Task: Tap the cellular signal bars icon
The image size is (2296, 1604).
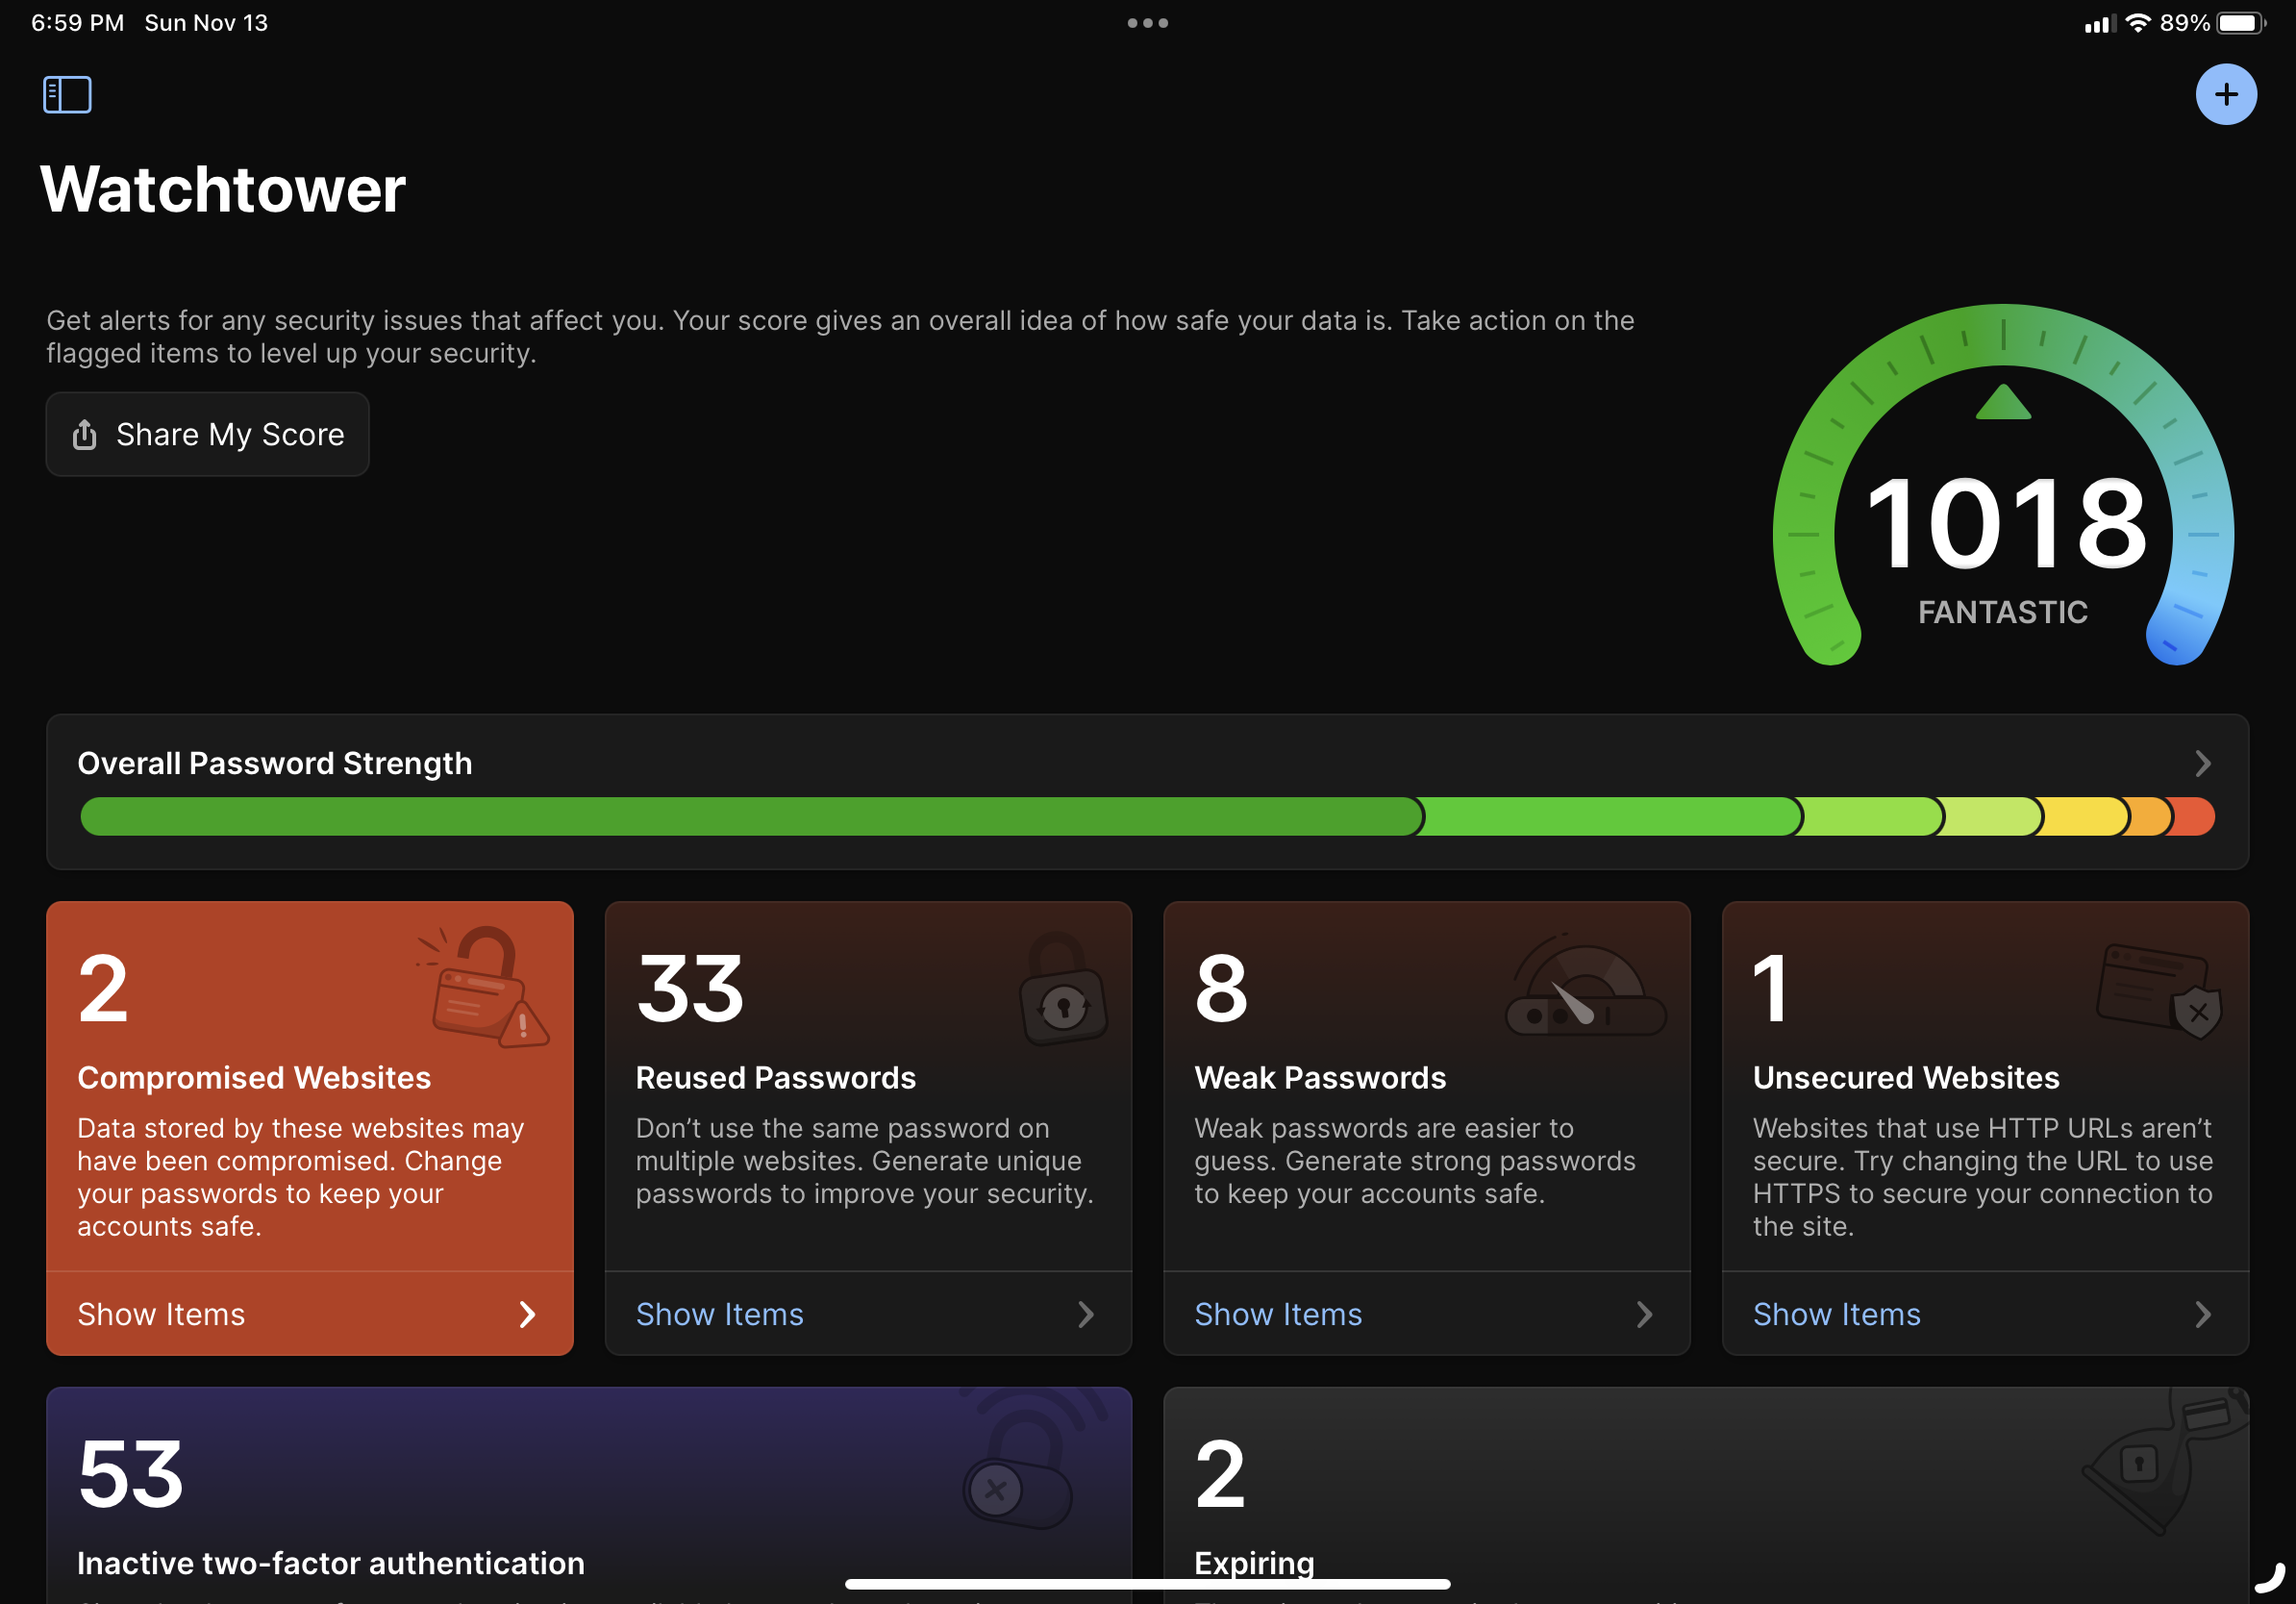Action: [x=2099, y=24]
